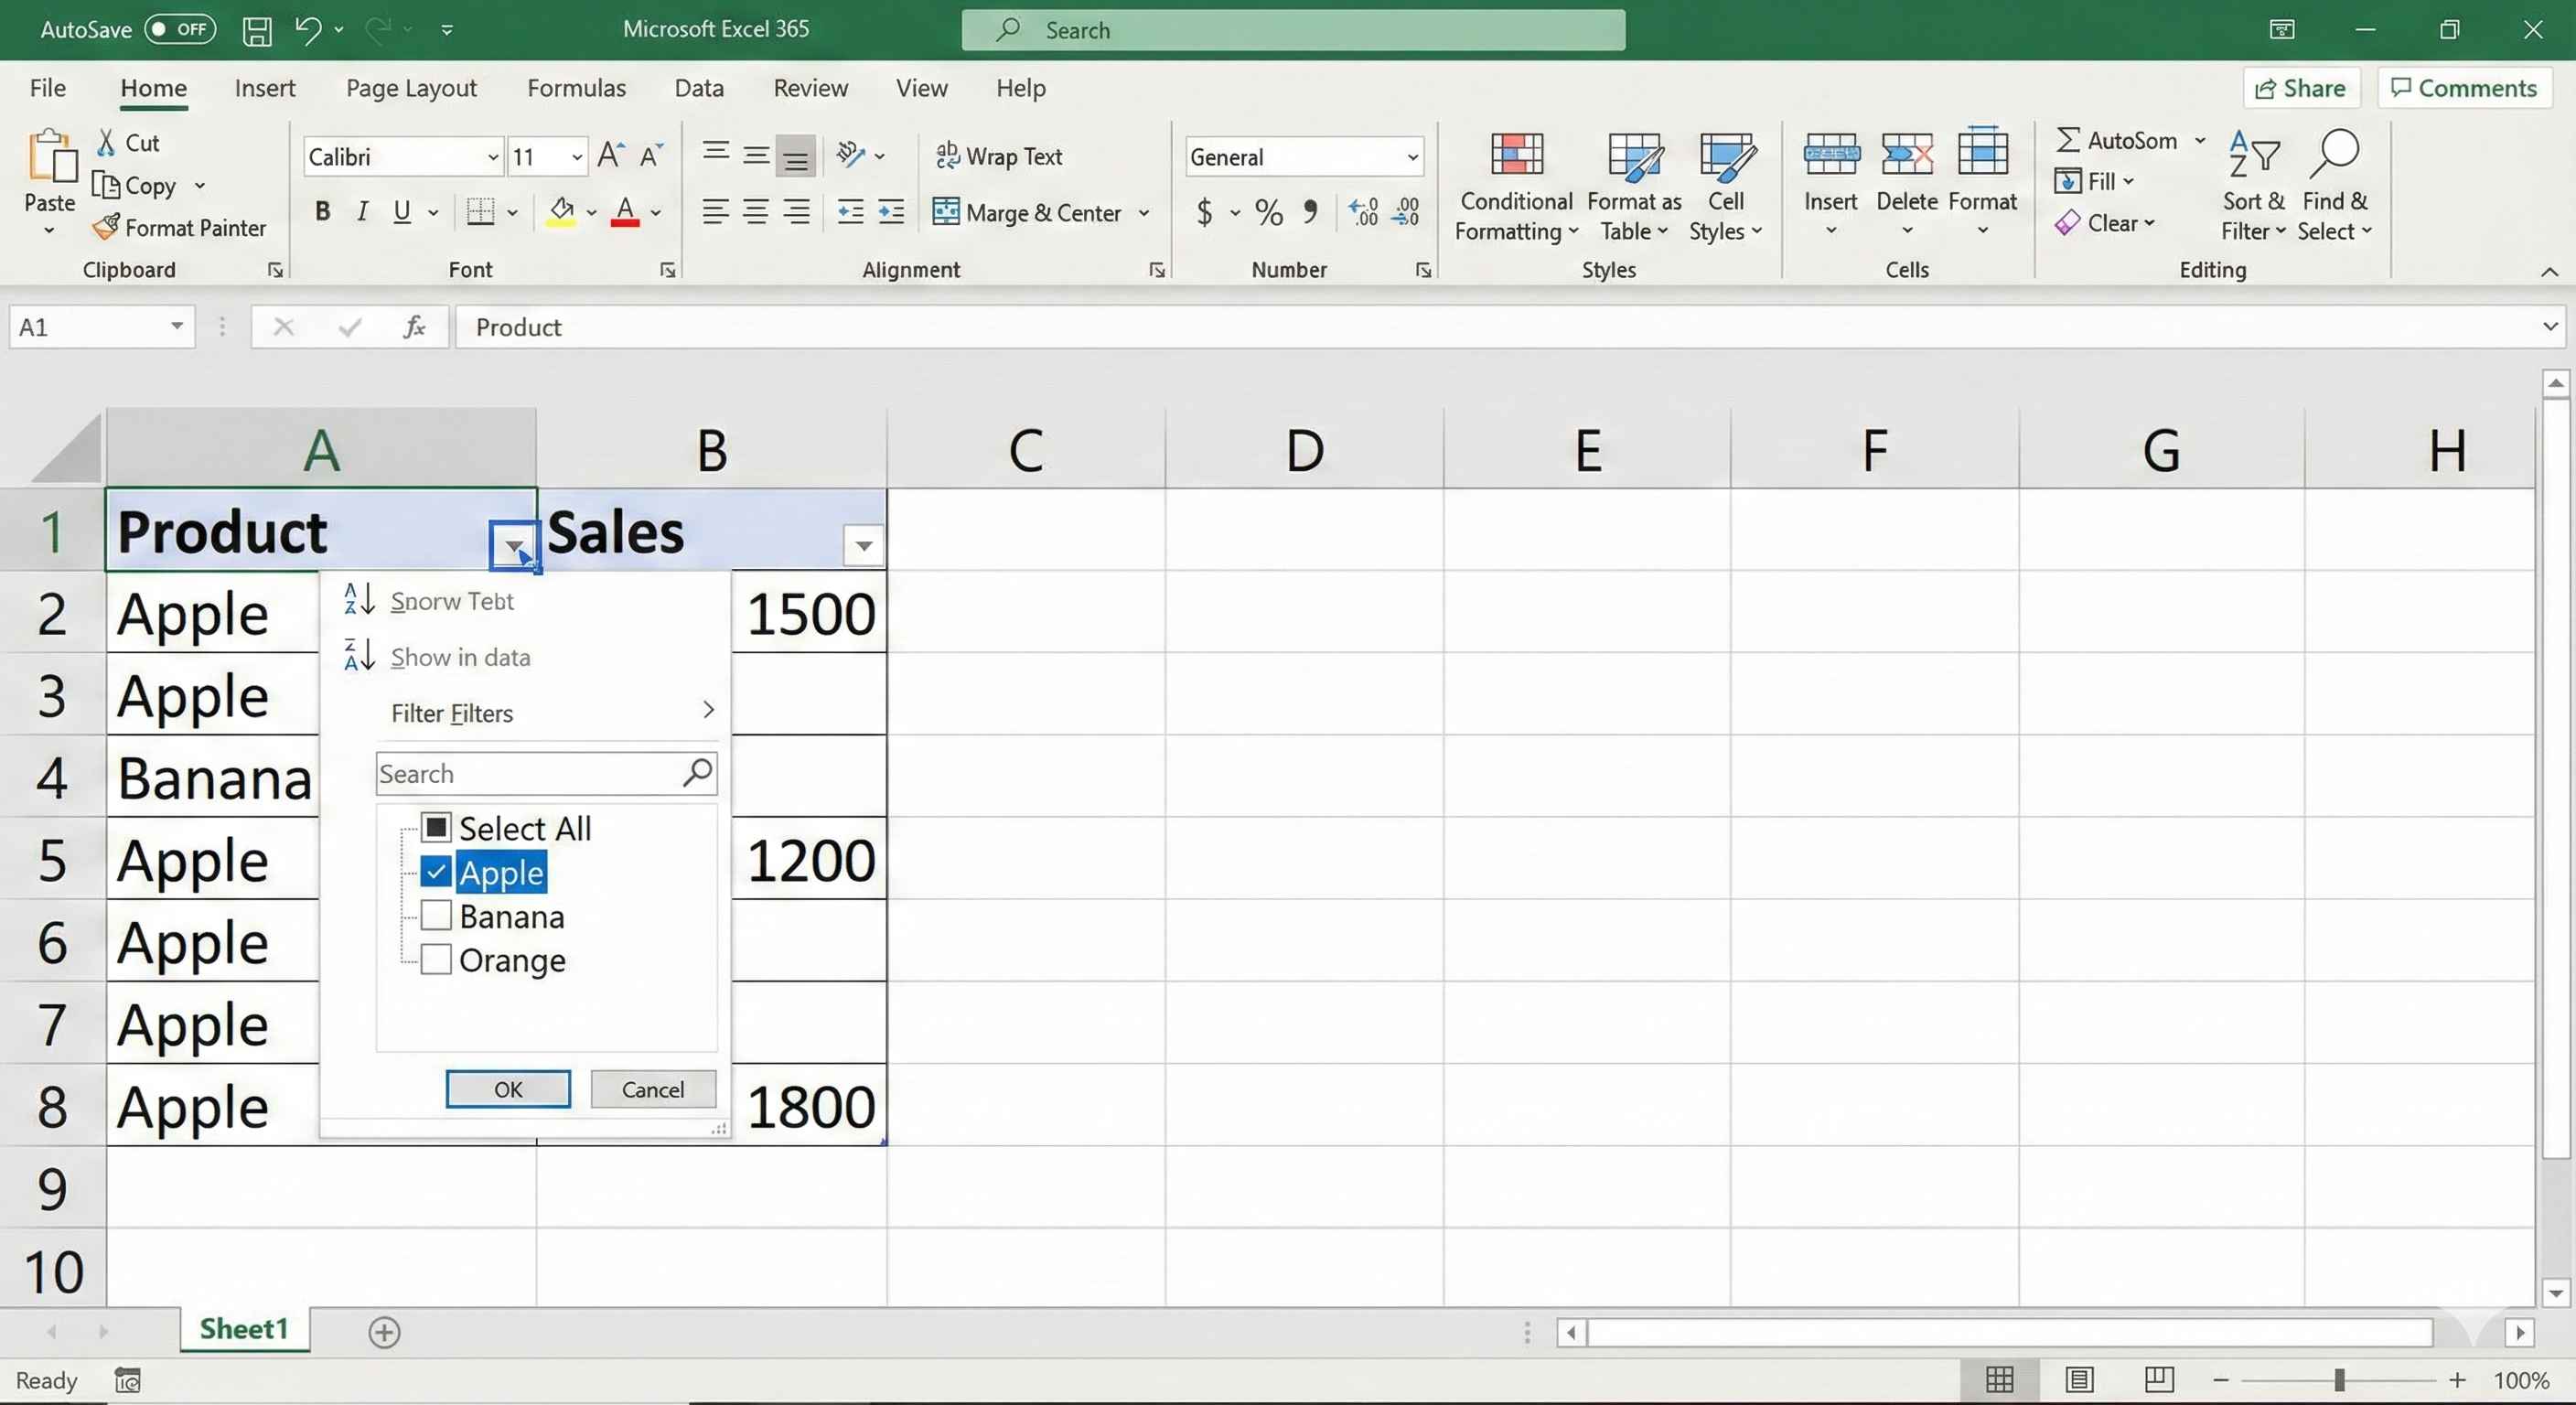Image resolution: width=2576 pixels, height=1405 pixels.
Task: Click the Wrap Text icon
Action: tap(947, 155)
